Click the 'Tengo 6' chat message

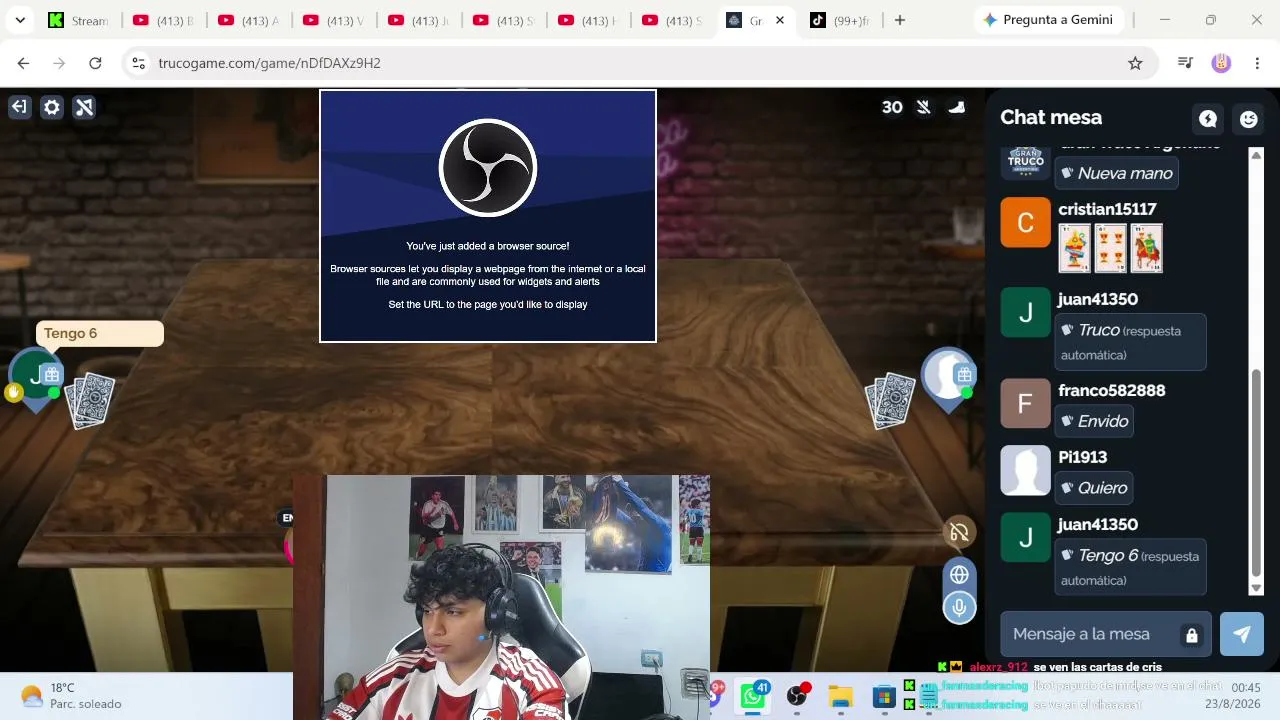point(1130,567)
